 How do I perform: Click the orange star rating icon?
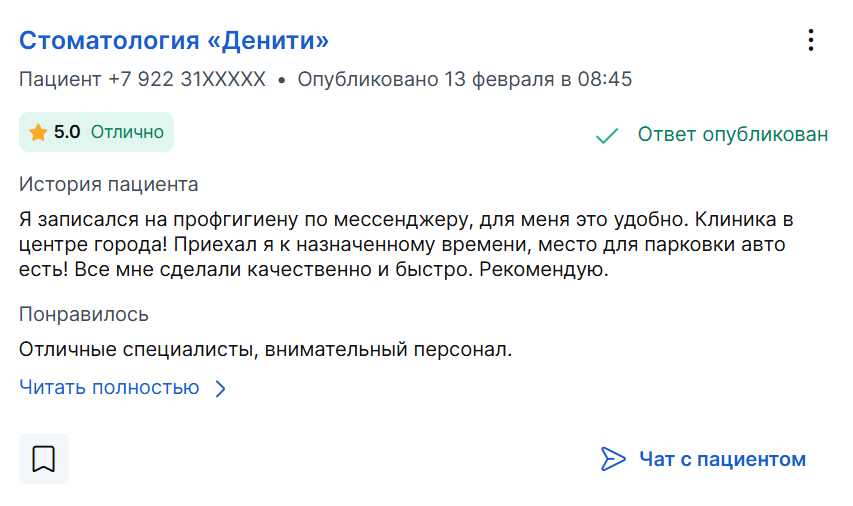38,132
